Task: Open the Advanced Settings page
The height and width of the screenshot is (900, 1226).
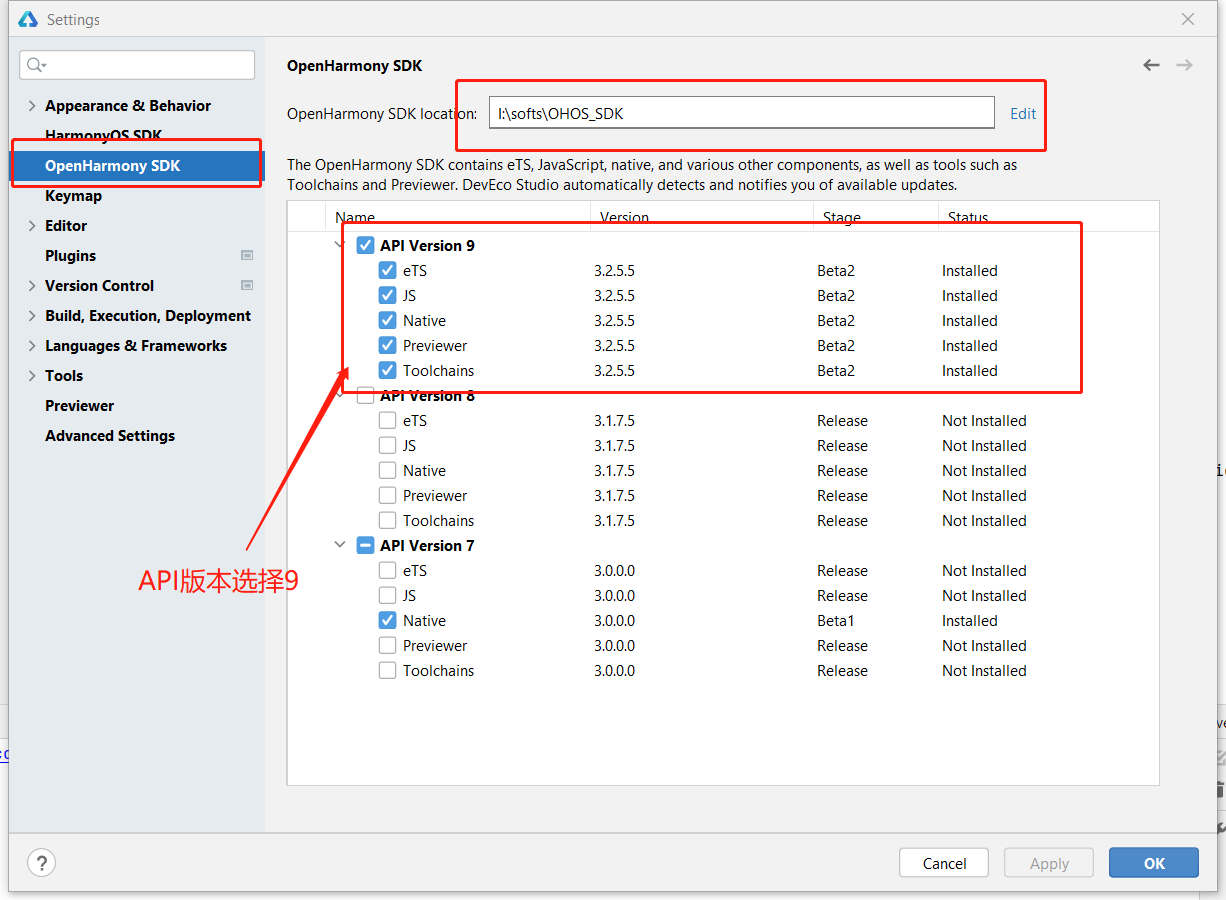Action: coord(110,436)
